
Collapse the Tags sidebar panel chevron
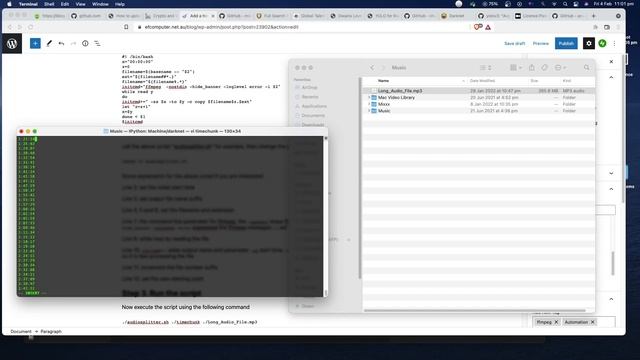point(611,299)
